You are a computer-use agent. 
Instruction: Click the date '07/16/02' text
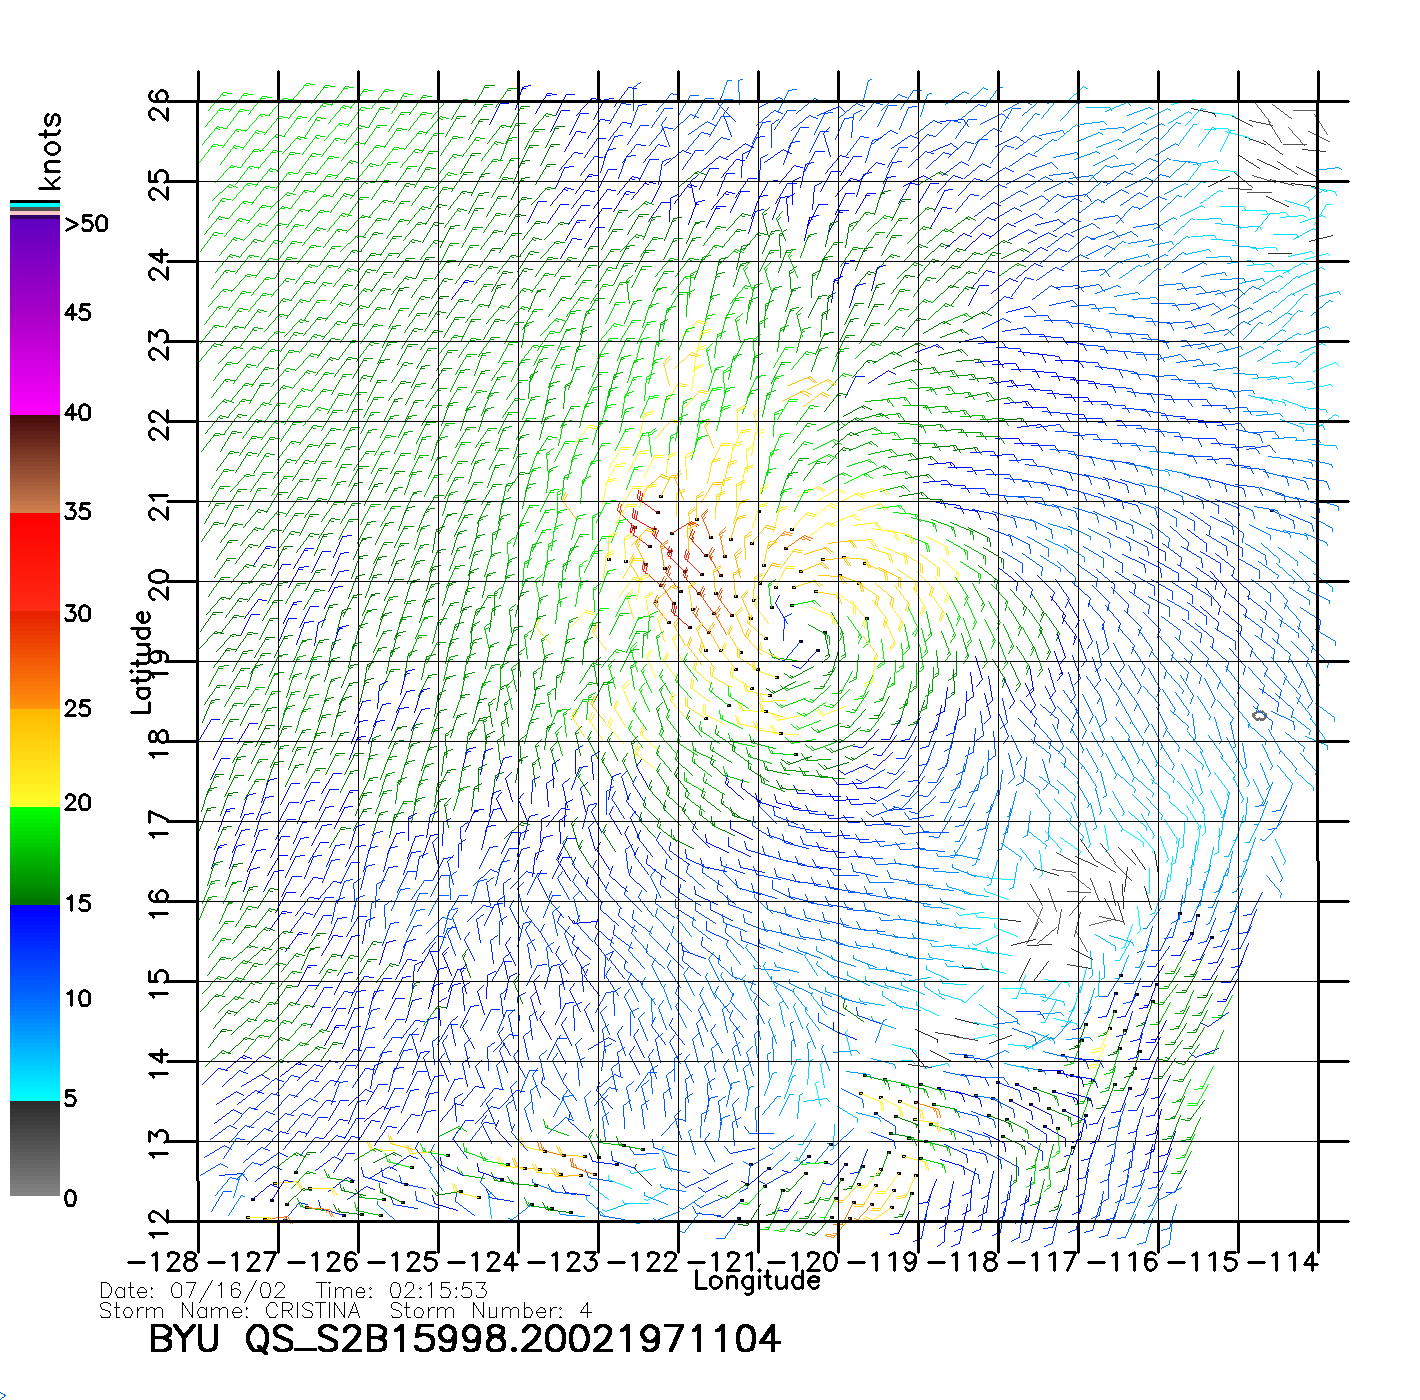coord(228,1290)
